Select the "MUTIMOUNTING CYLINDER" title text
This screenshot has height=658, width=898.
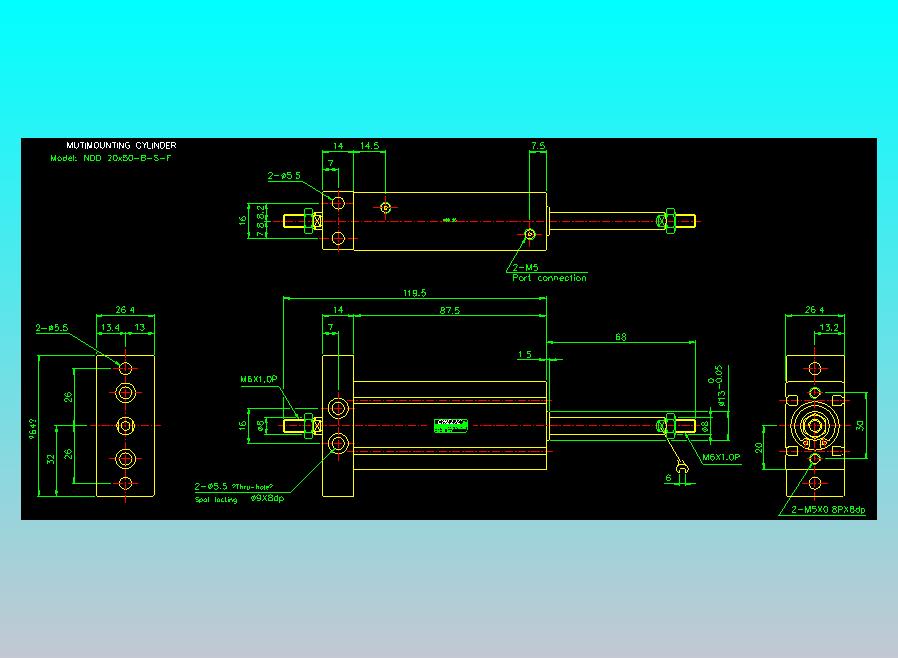tap(121, 145)
